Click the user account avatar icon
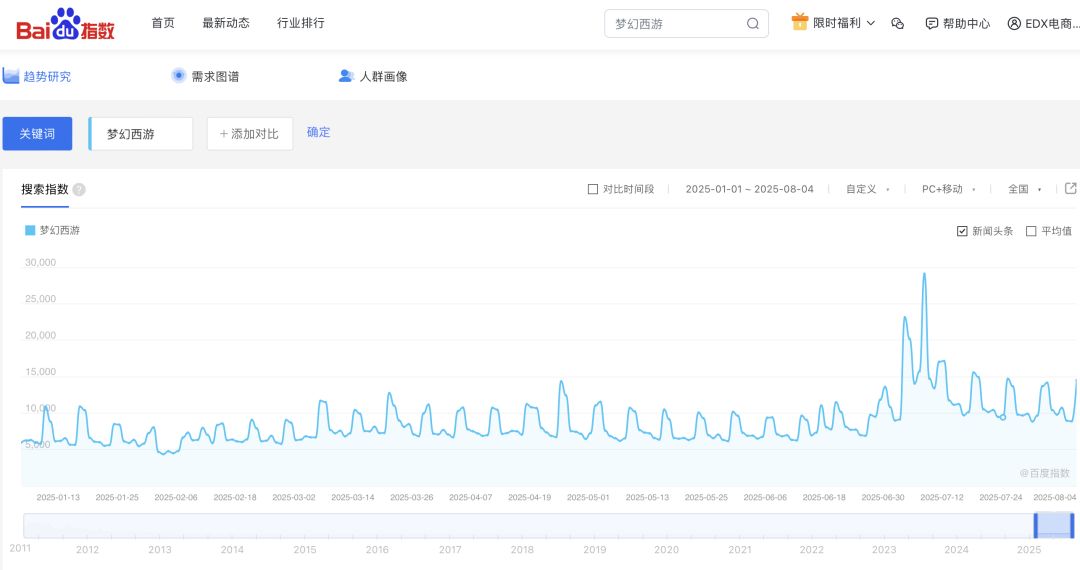Screen dimensions: 1080x570 tap(1014, 23)
